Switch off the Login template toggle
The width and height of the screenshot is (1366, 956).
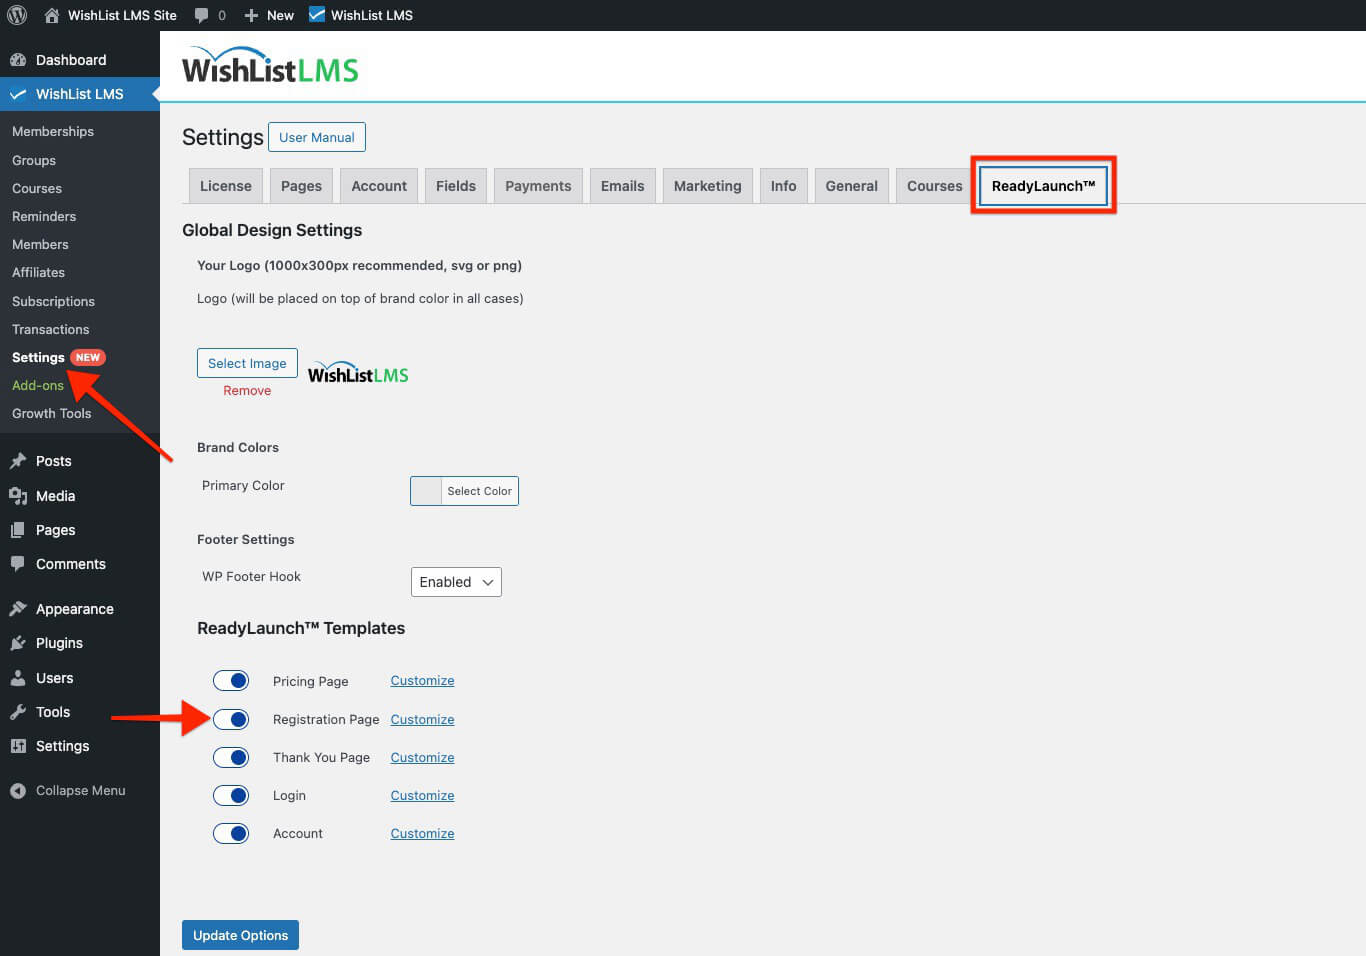coord(231,795)
